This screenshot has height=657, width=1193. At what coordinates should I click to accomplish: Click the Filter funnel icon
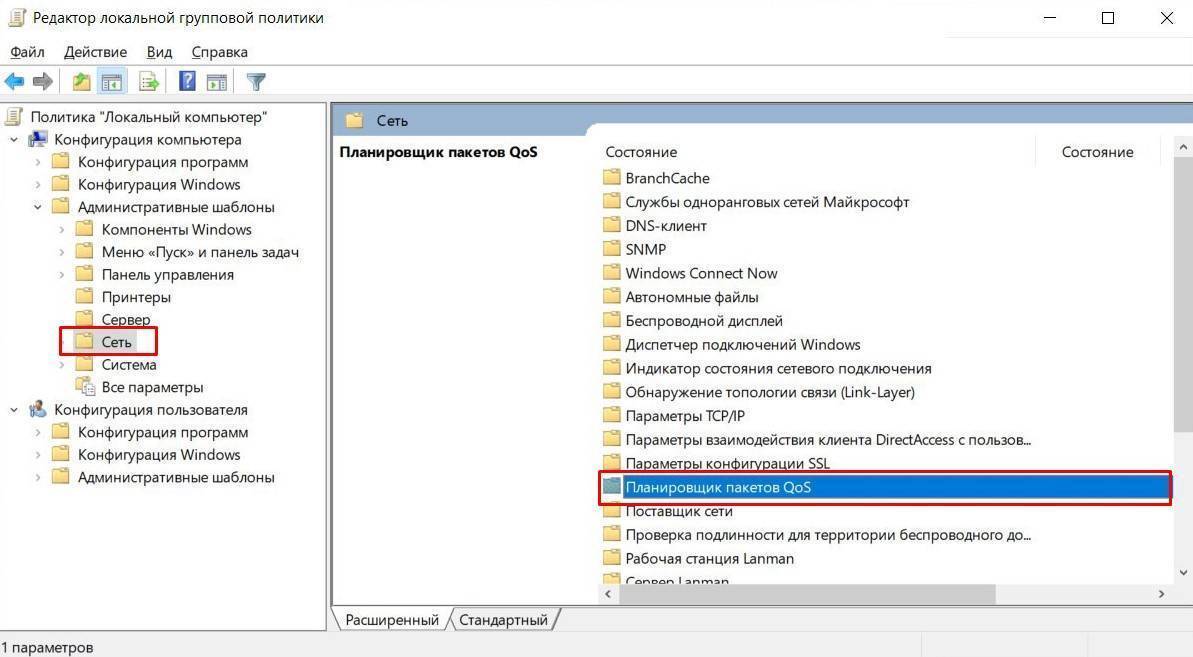[x=256, y=82]
